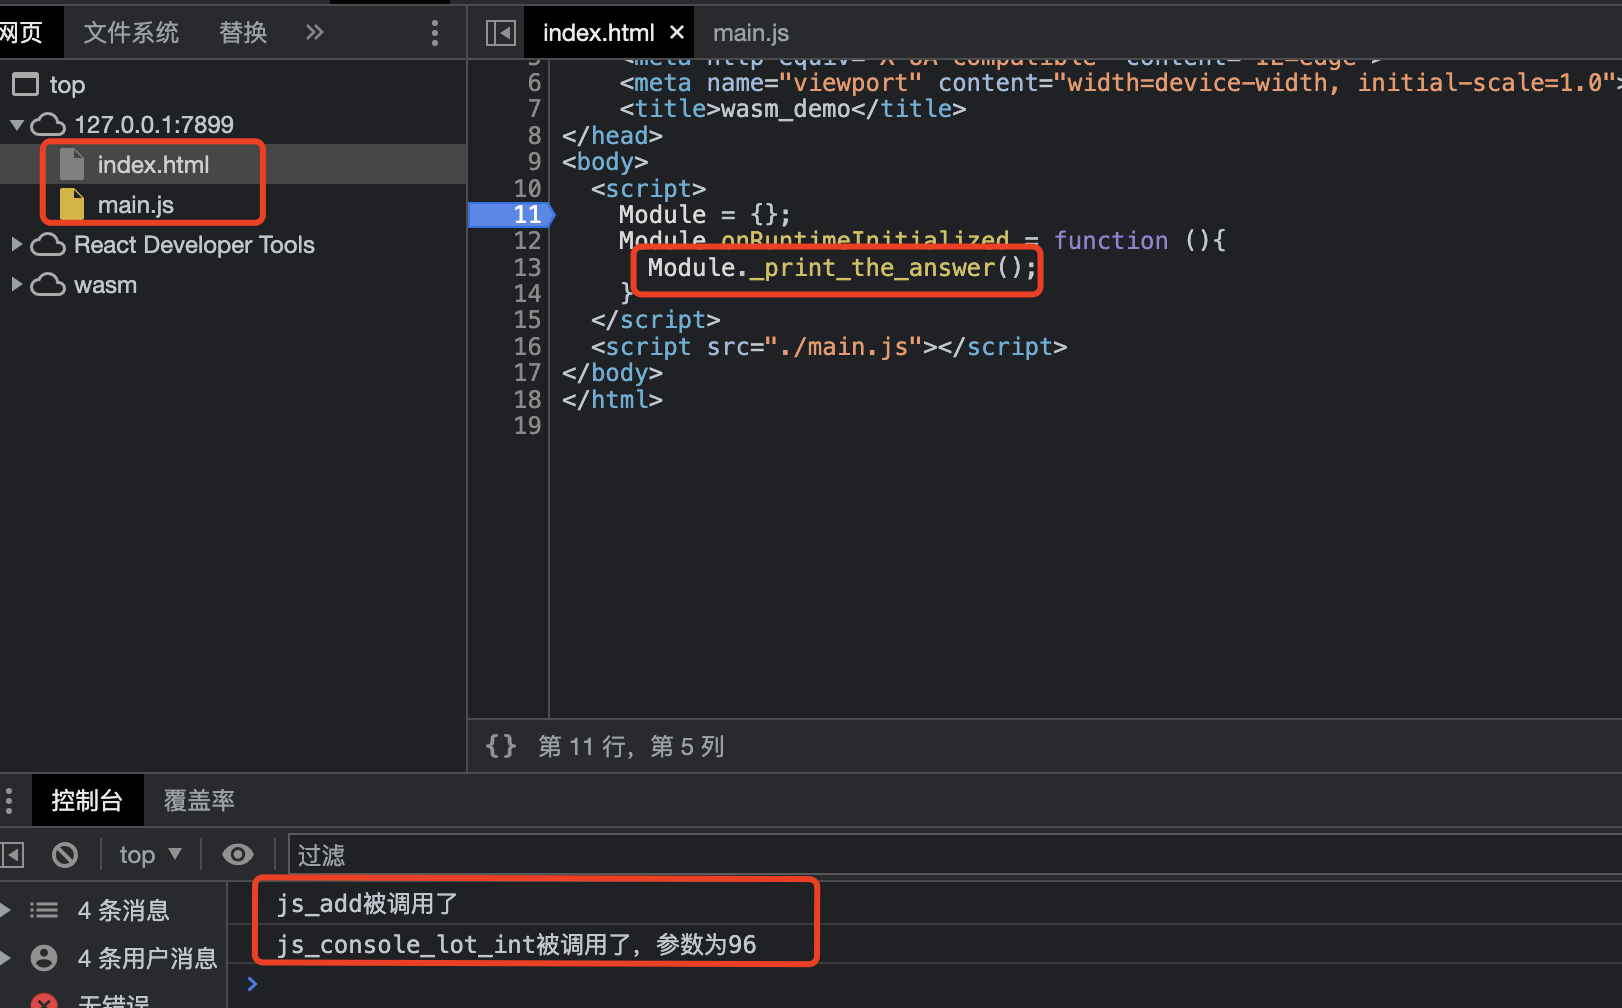The image size is (1622, 1008).
Task: Hide the navigator sidebar panel
Action: point(500,33)
